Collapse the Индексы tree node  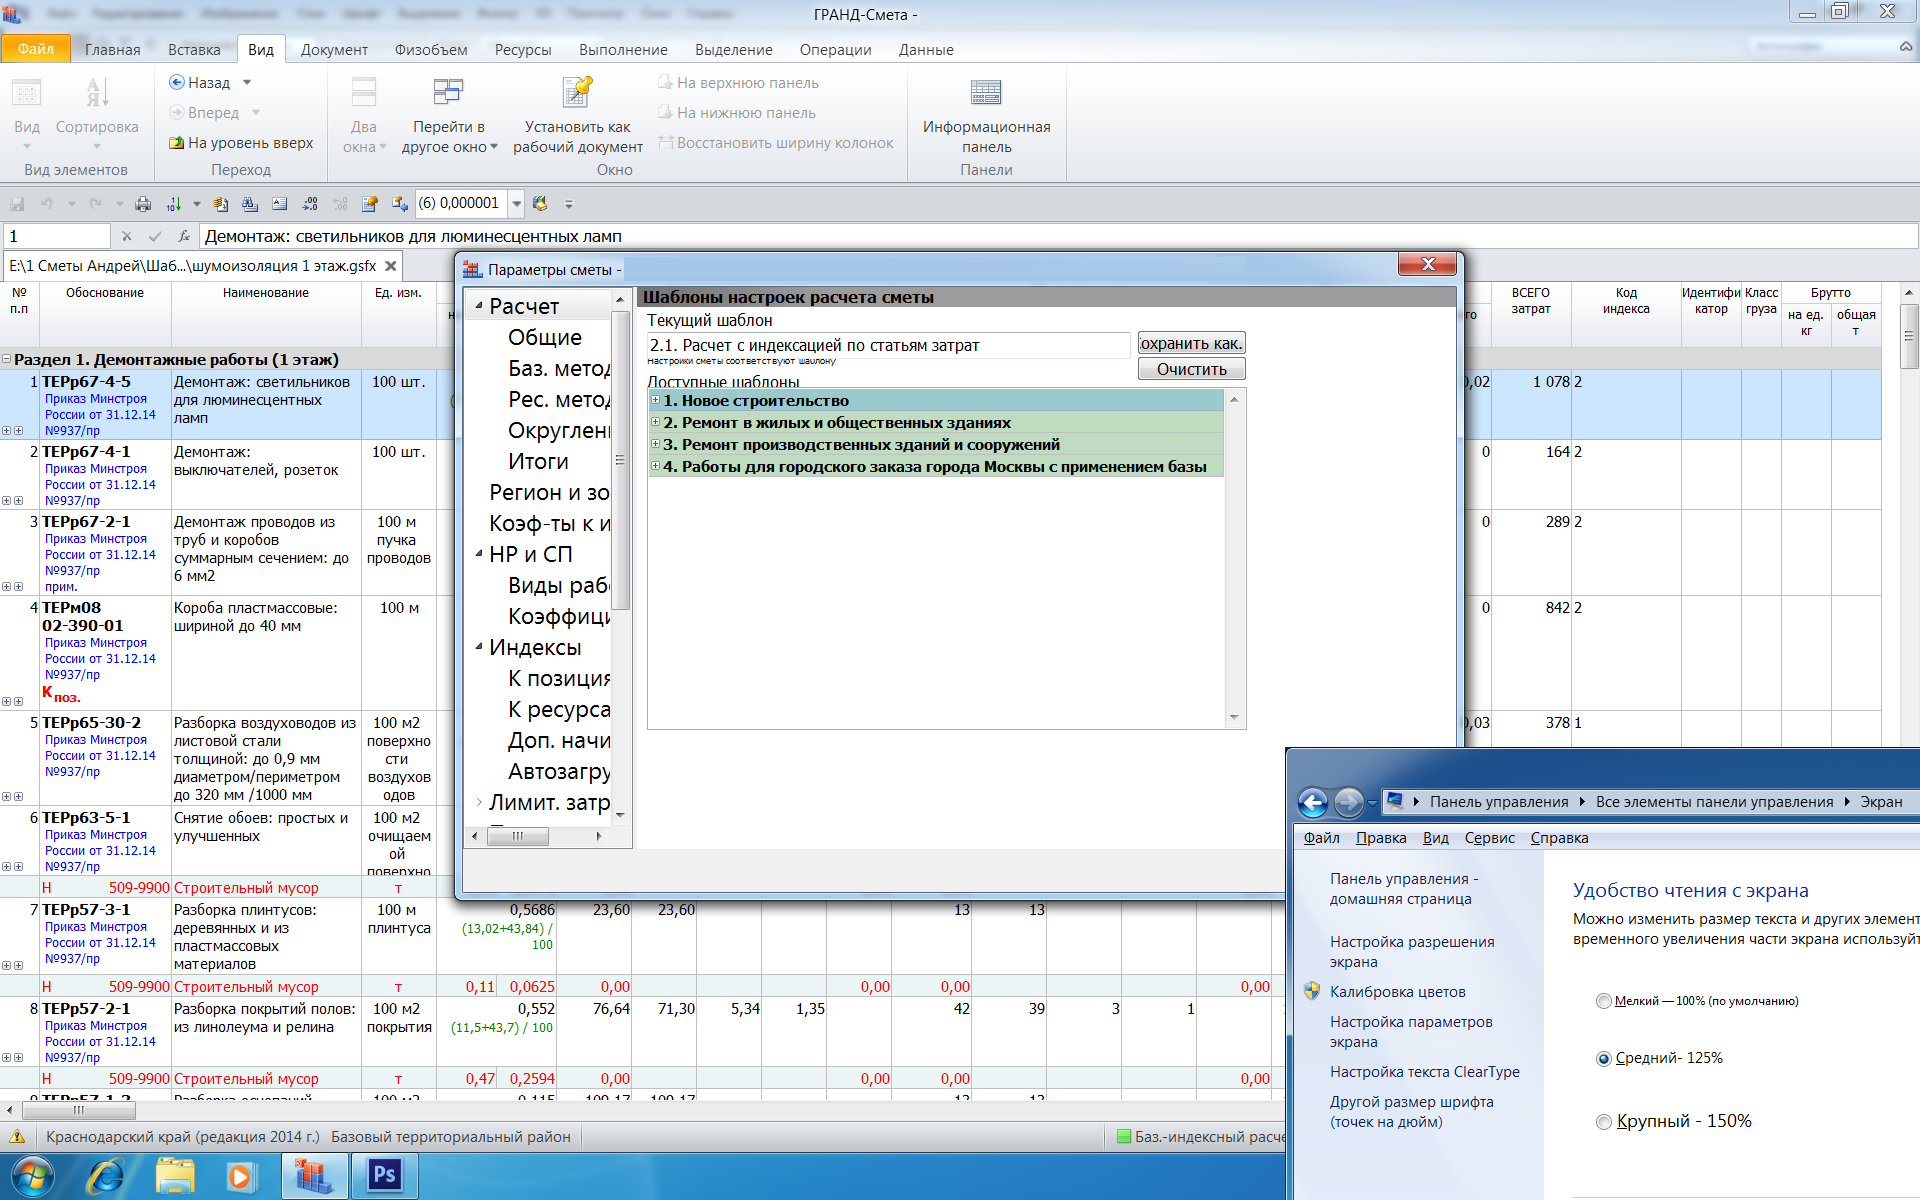pos(479,647)
